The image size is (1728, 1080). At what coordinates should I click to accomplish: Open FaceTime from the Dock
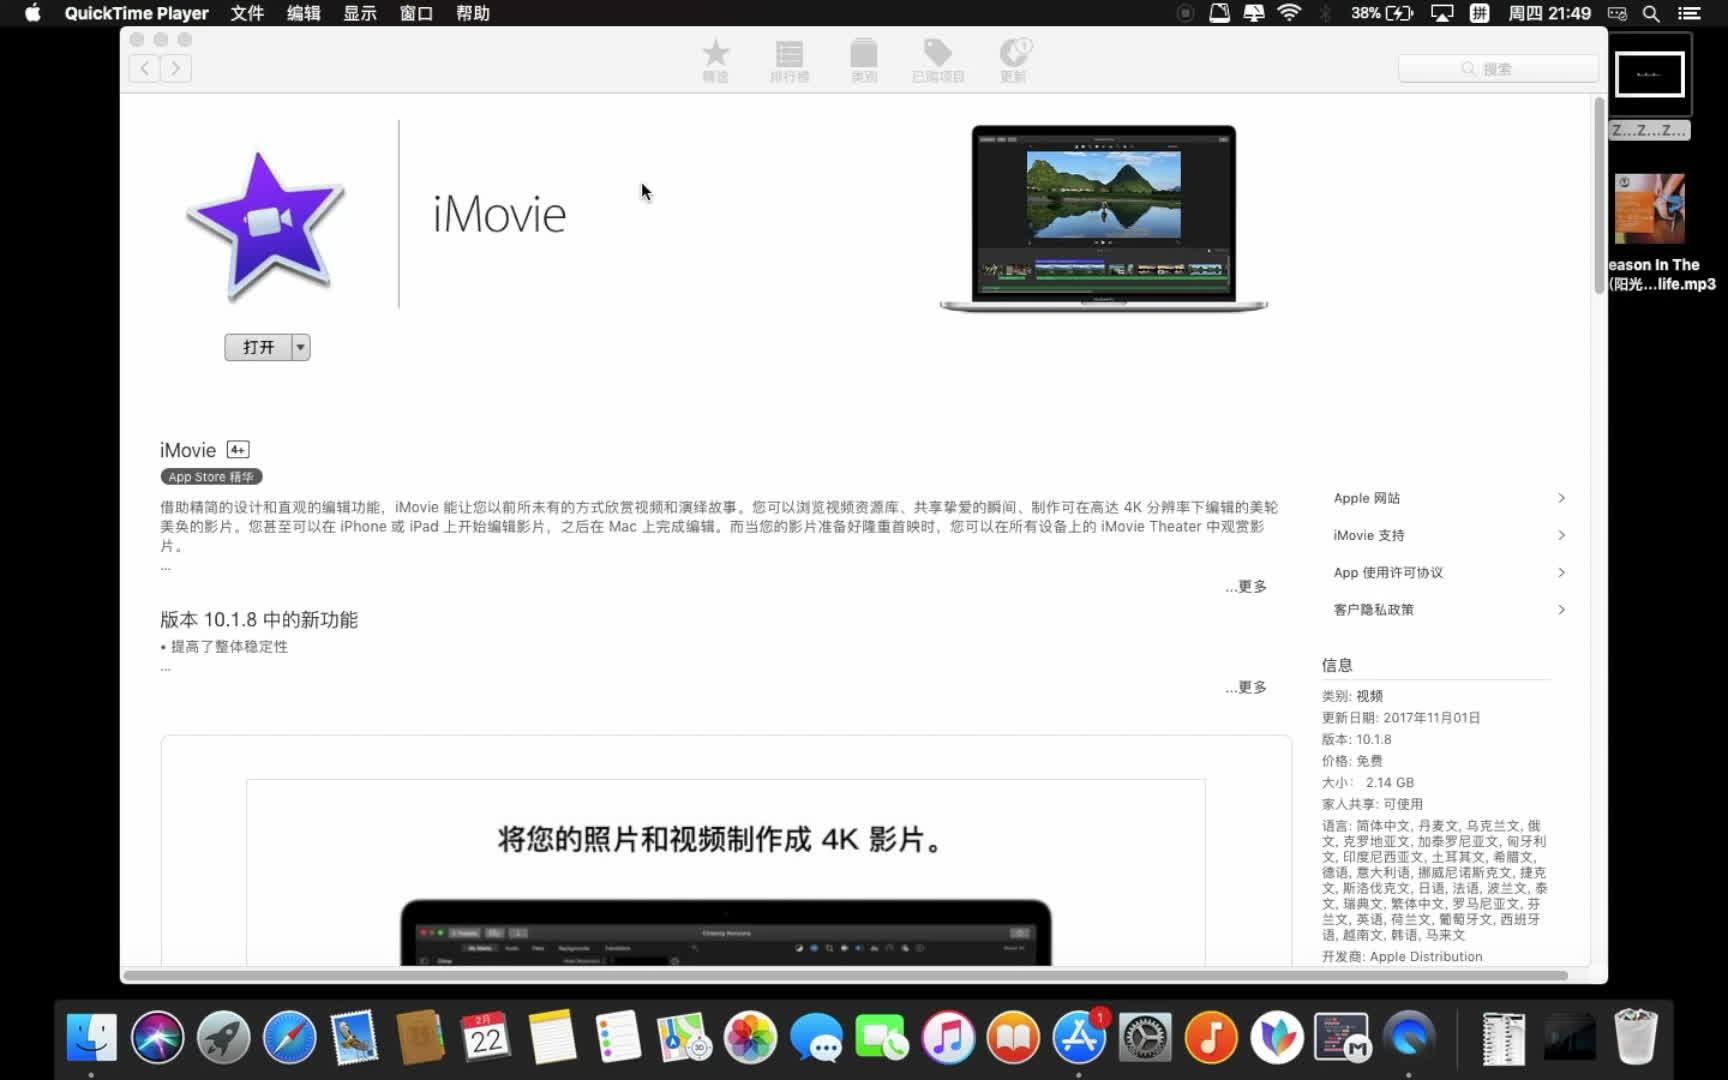pos(882,1037)
